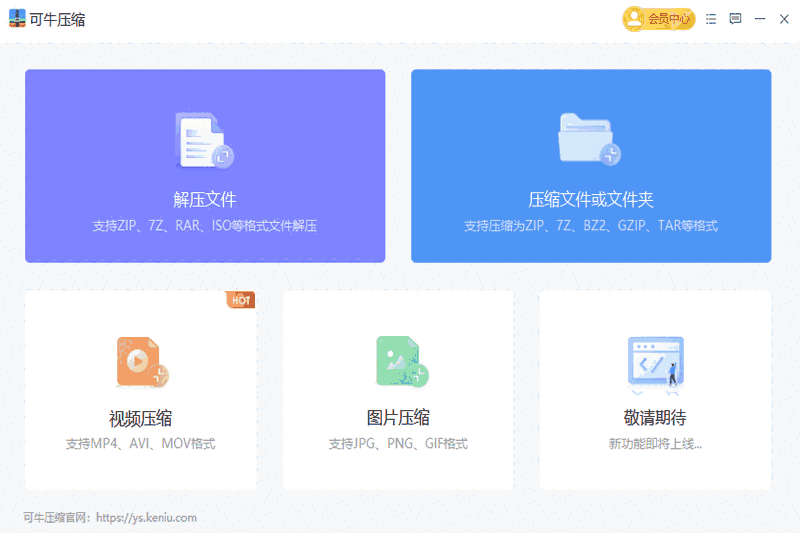Close the 可牛压缩 window
The width and height of the screenshot is (800, 533).
[784, 19]
